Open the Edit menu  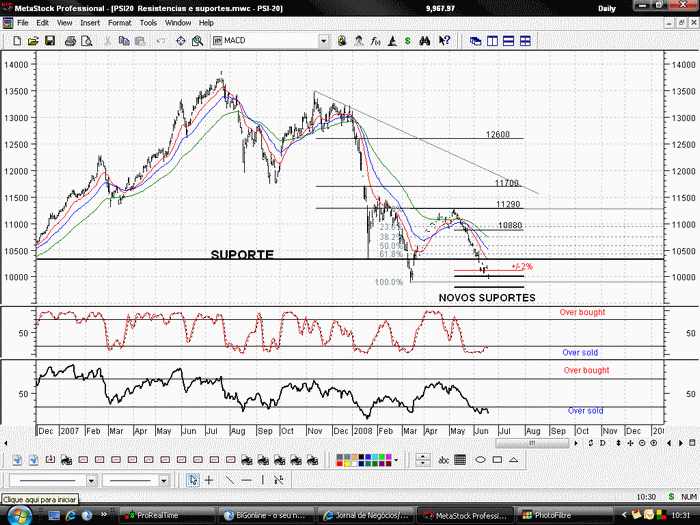(42, 23)
